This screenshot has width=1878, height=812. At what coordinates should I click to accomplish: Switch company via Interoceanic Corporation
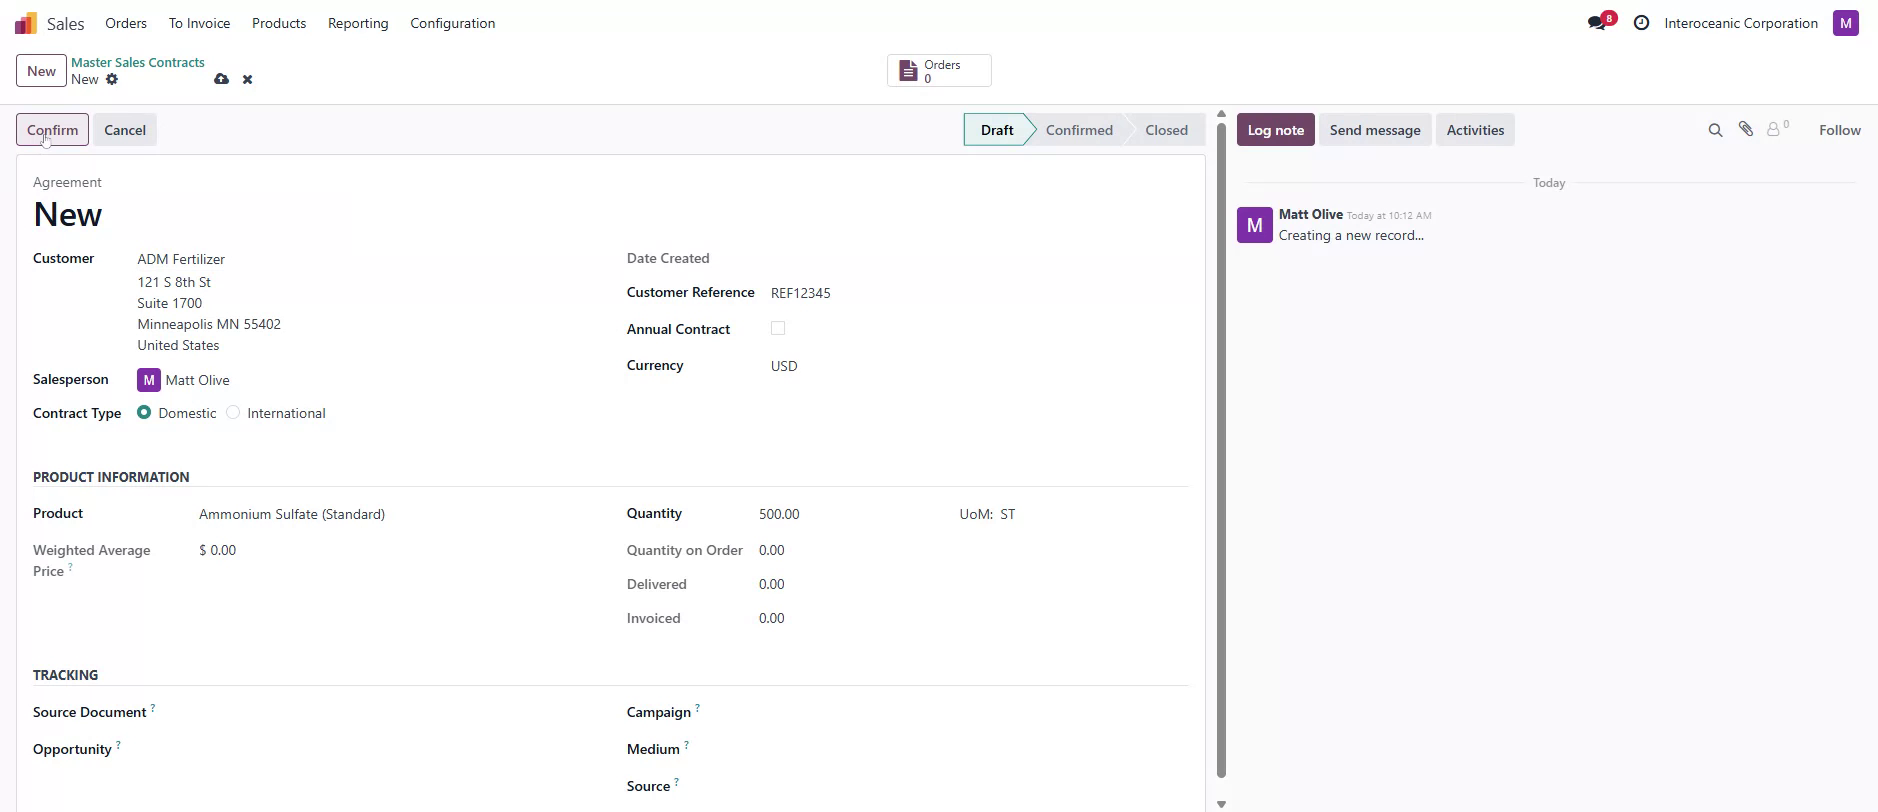pos(1741,23)
